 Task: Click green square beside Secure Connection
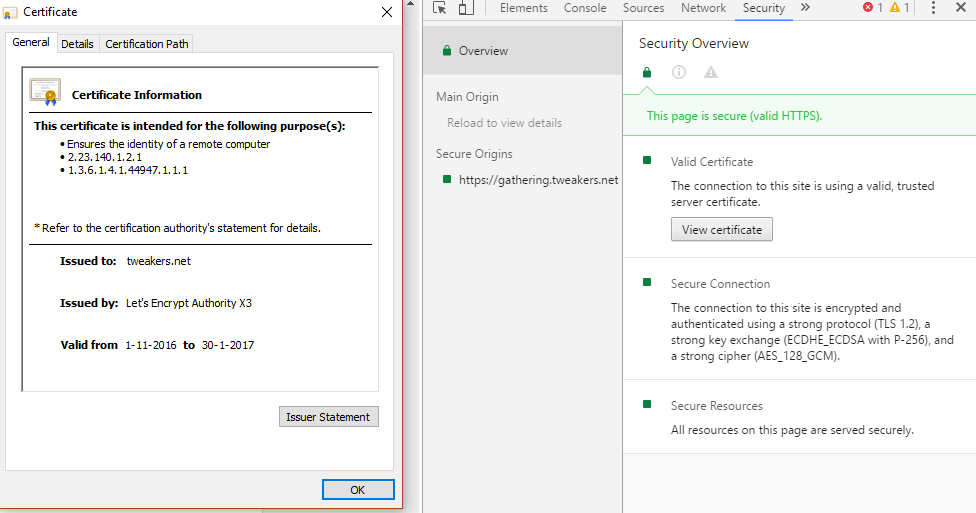tap(647, 283)
